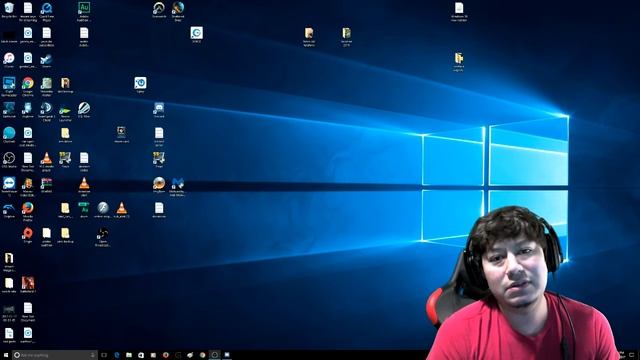Open the TeamSpeak 3 Client shortcut
Screen dimensions: 640x360
(46, 111)
